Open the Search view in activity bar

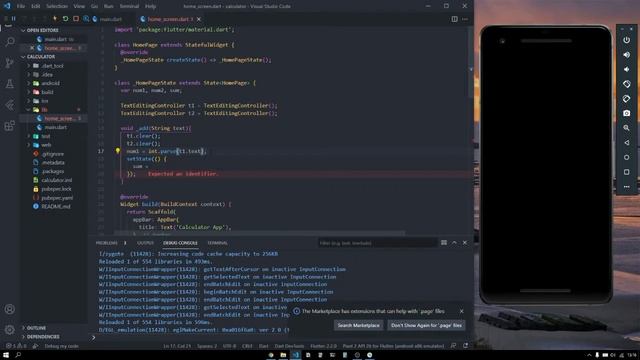tap(10, 42)
